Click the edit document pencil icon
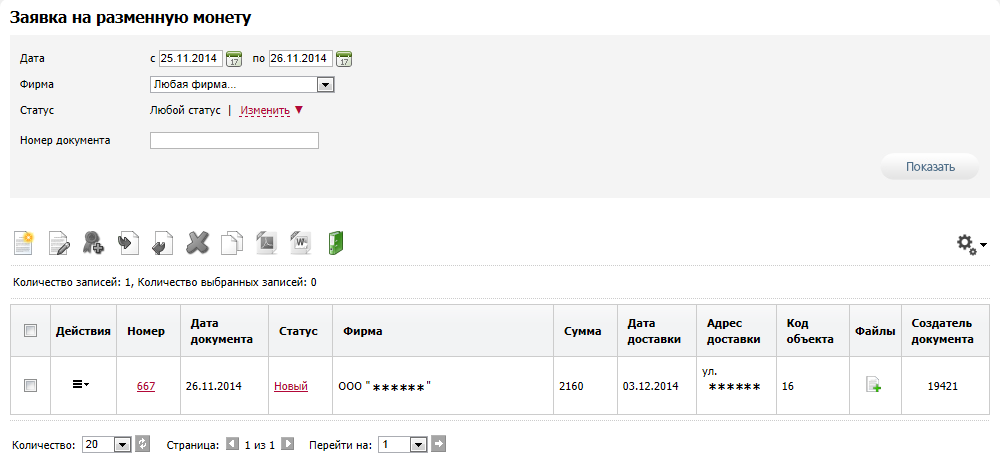Image resolution: width=1000 pixels, height=458 pixels. [59, 244]
